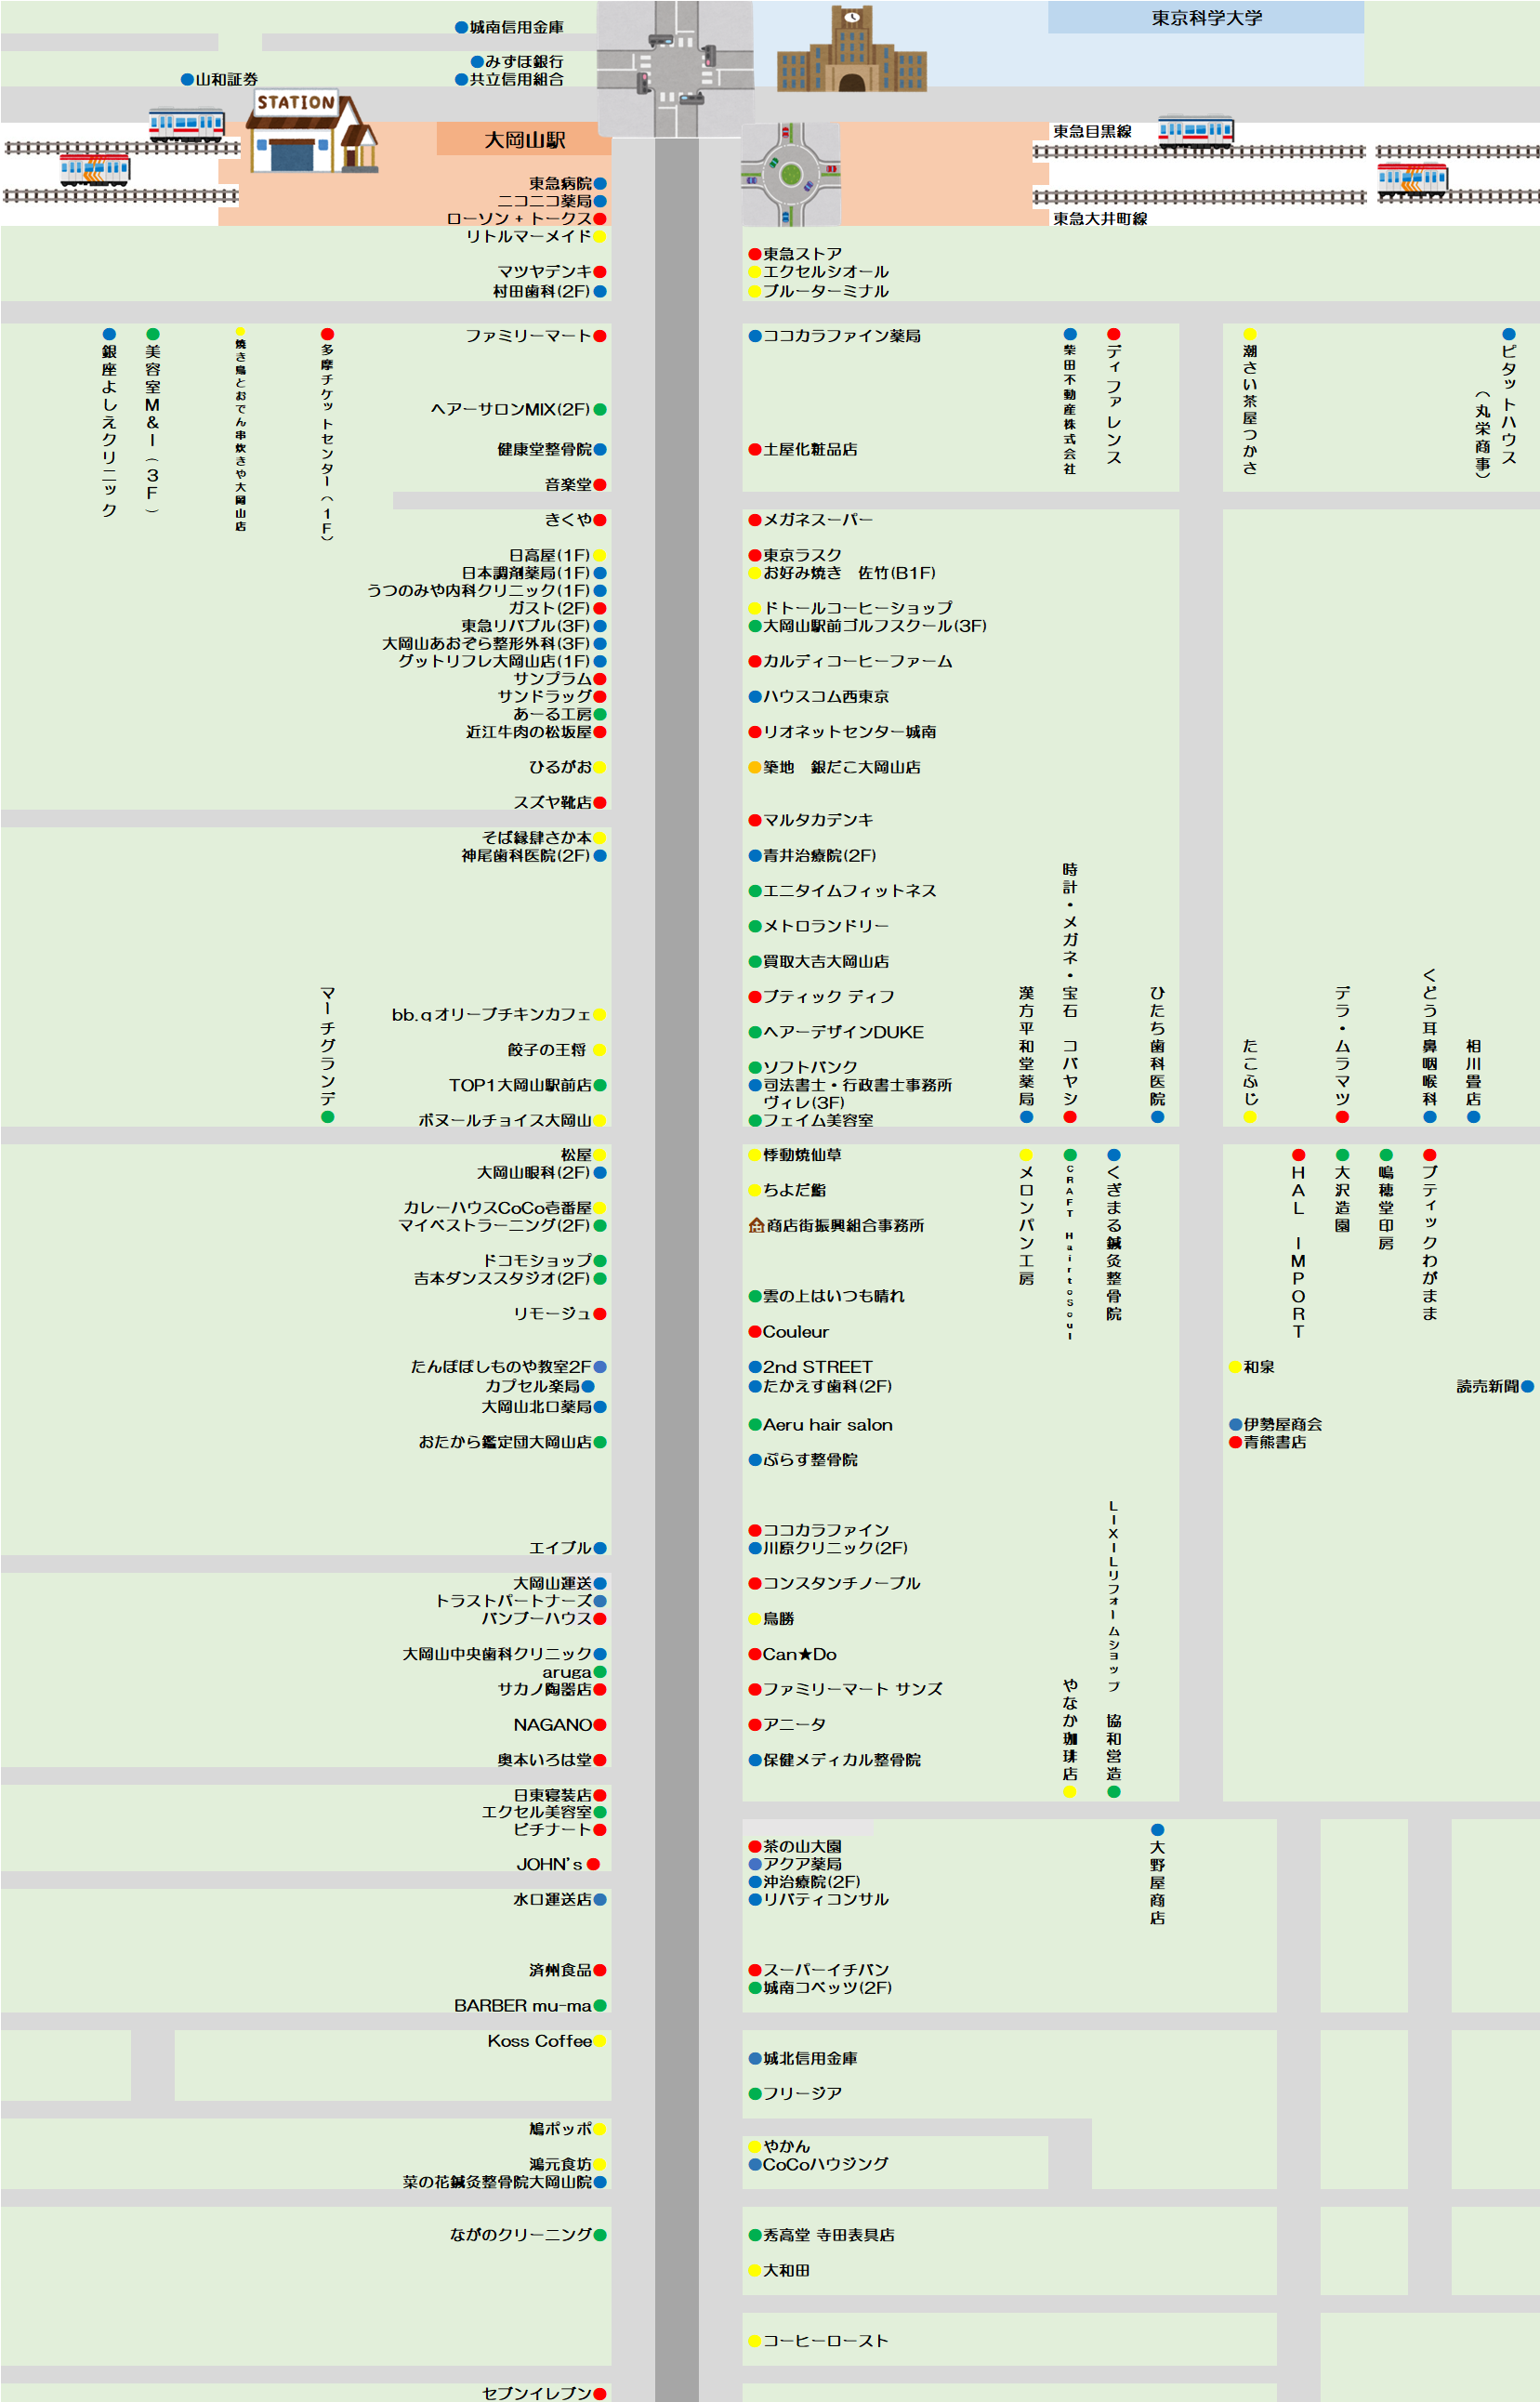Click the ブルーターミナル label

click(x=826, y=292)
